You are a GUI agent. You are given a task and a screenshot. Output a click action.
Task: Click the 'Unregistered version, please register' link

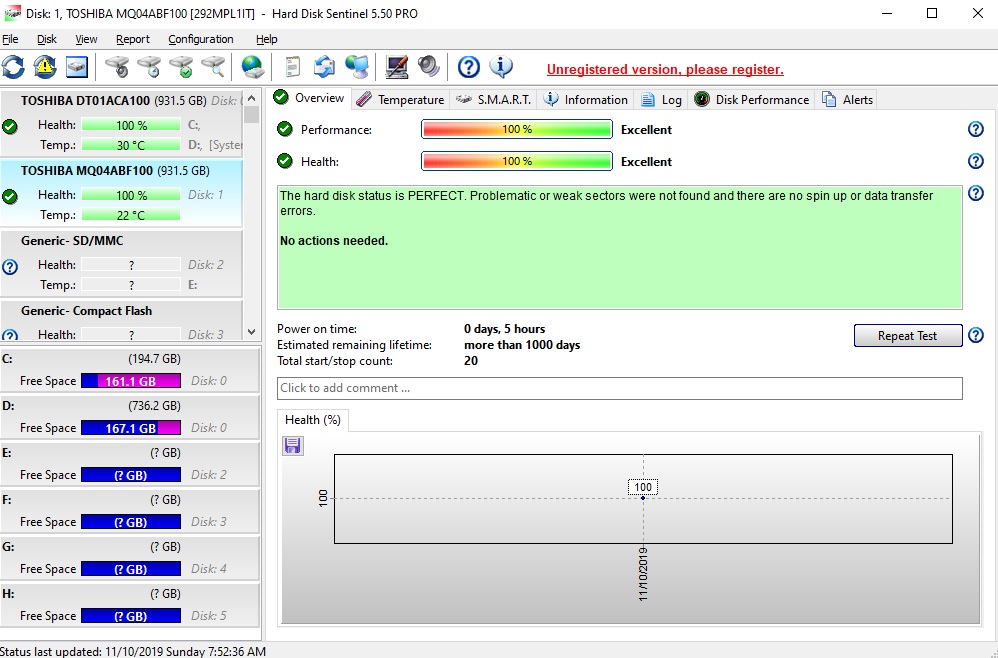click(664, 70)
